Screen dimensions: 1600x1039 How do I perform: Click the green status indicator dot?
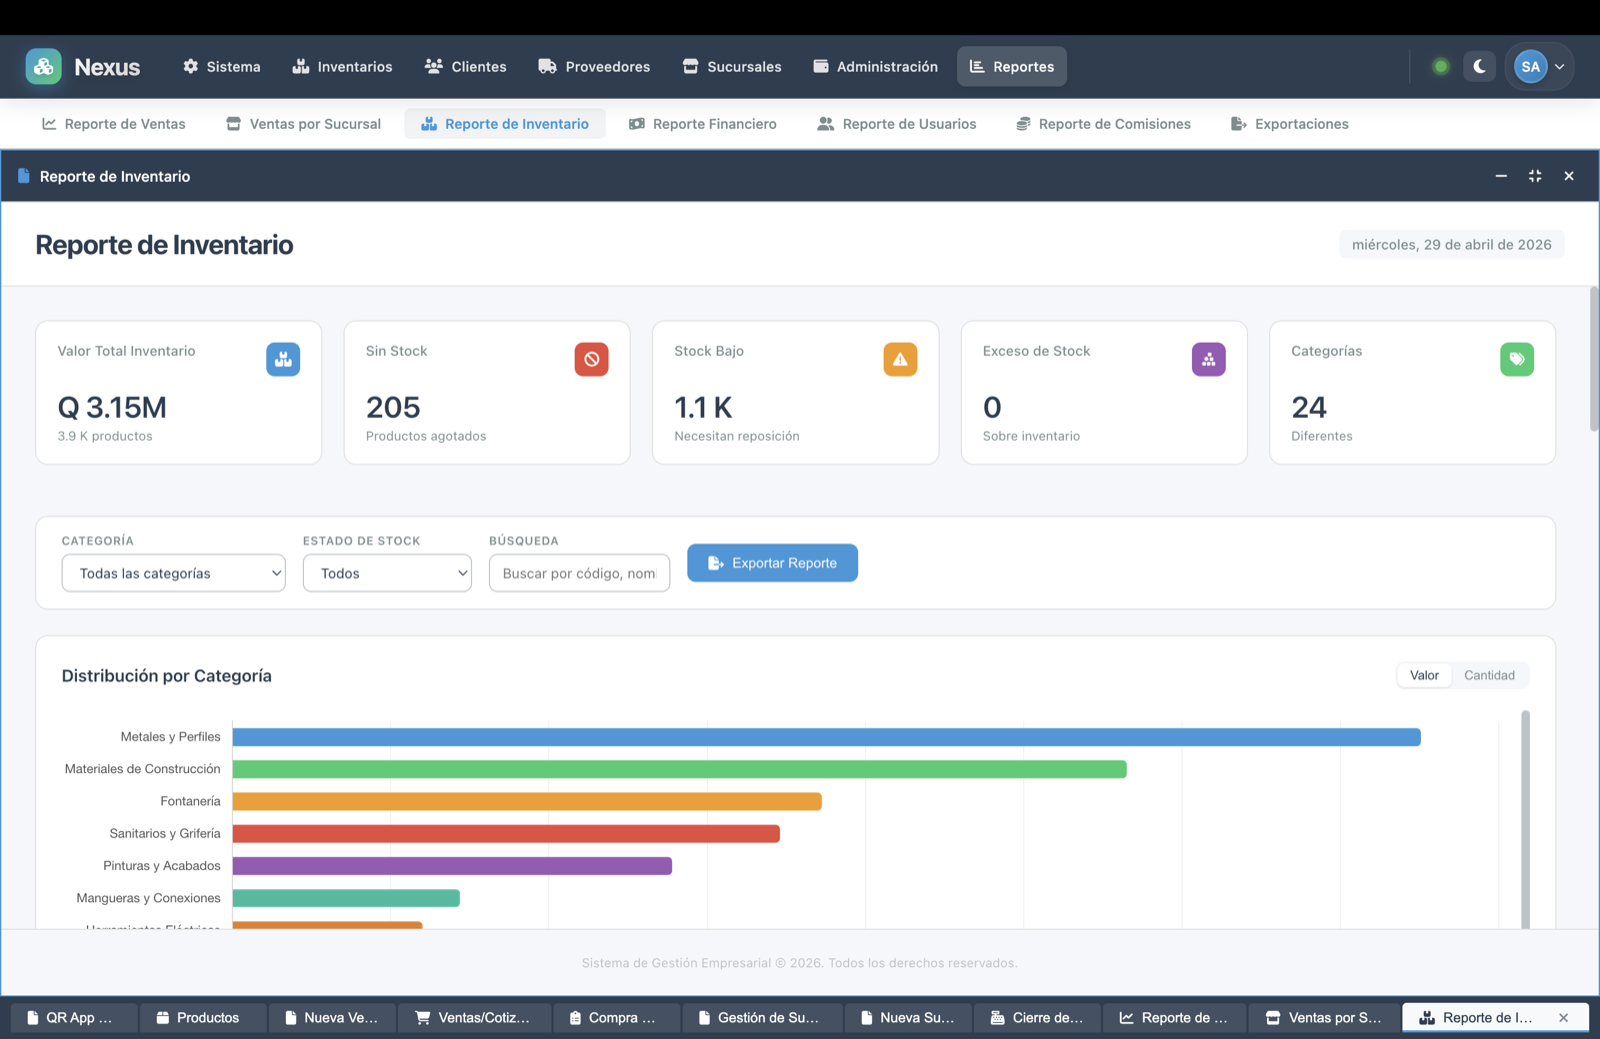(x=1440, y=66)
